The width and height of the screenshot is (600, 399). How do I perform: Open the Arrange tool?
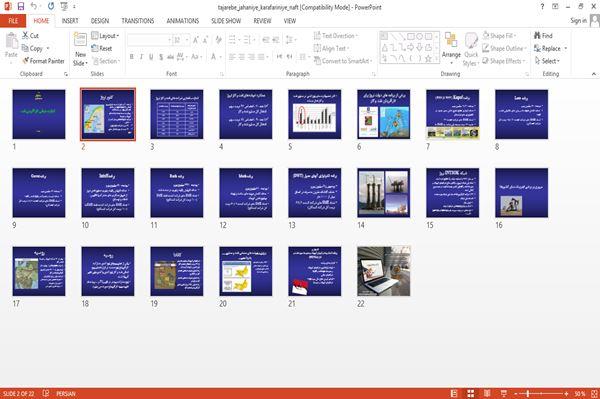tap(451, 48)
